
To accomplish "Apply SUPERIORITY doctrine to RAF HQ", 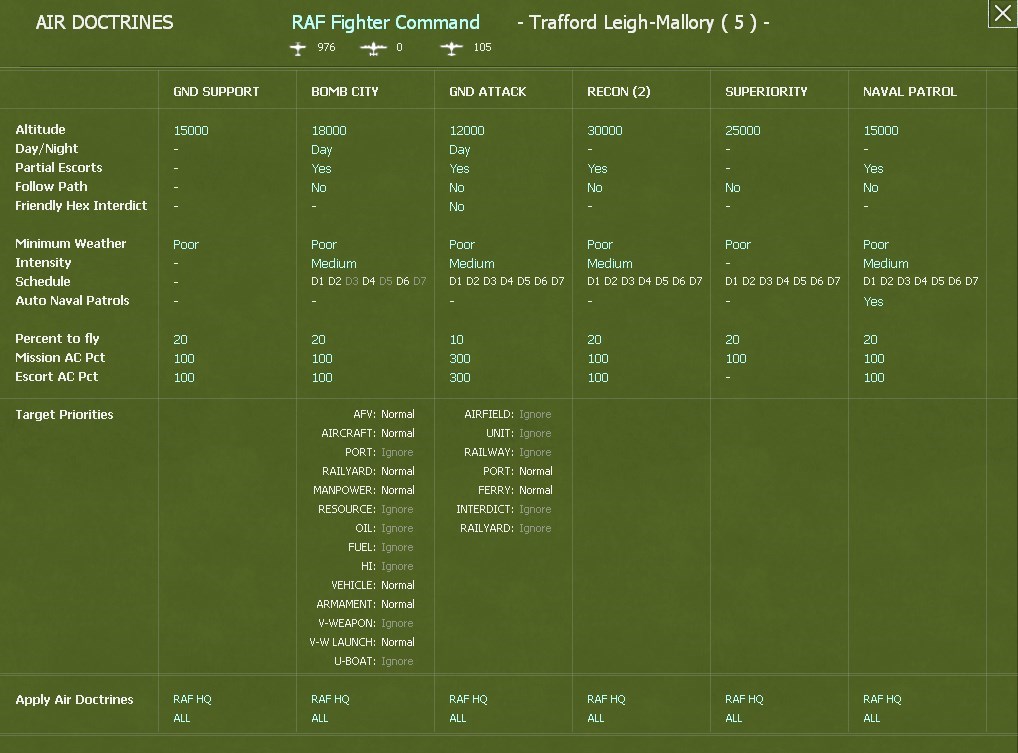I will pos(744,699).
